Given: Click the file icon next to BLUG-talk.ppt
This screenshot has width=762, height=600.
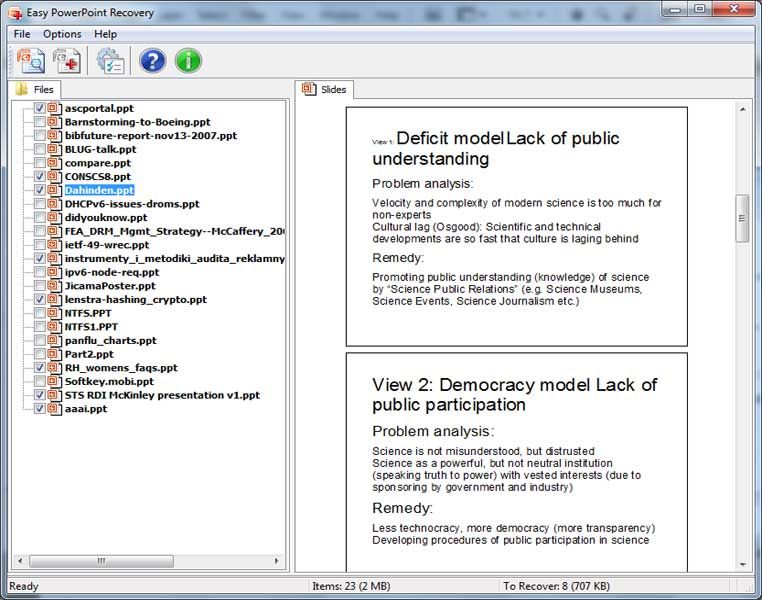Looking at the screenshot, I should (x=54, y=149).
